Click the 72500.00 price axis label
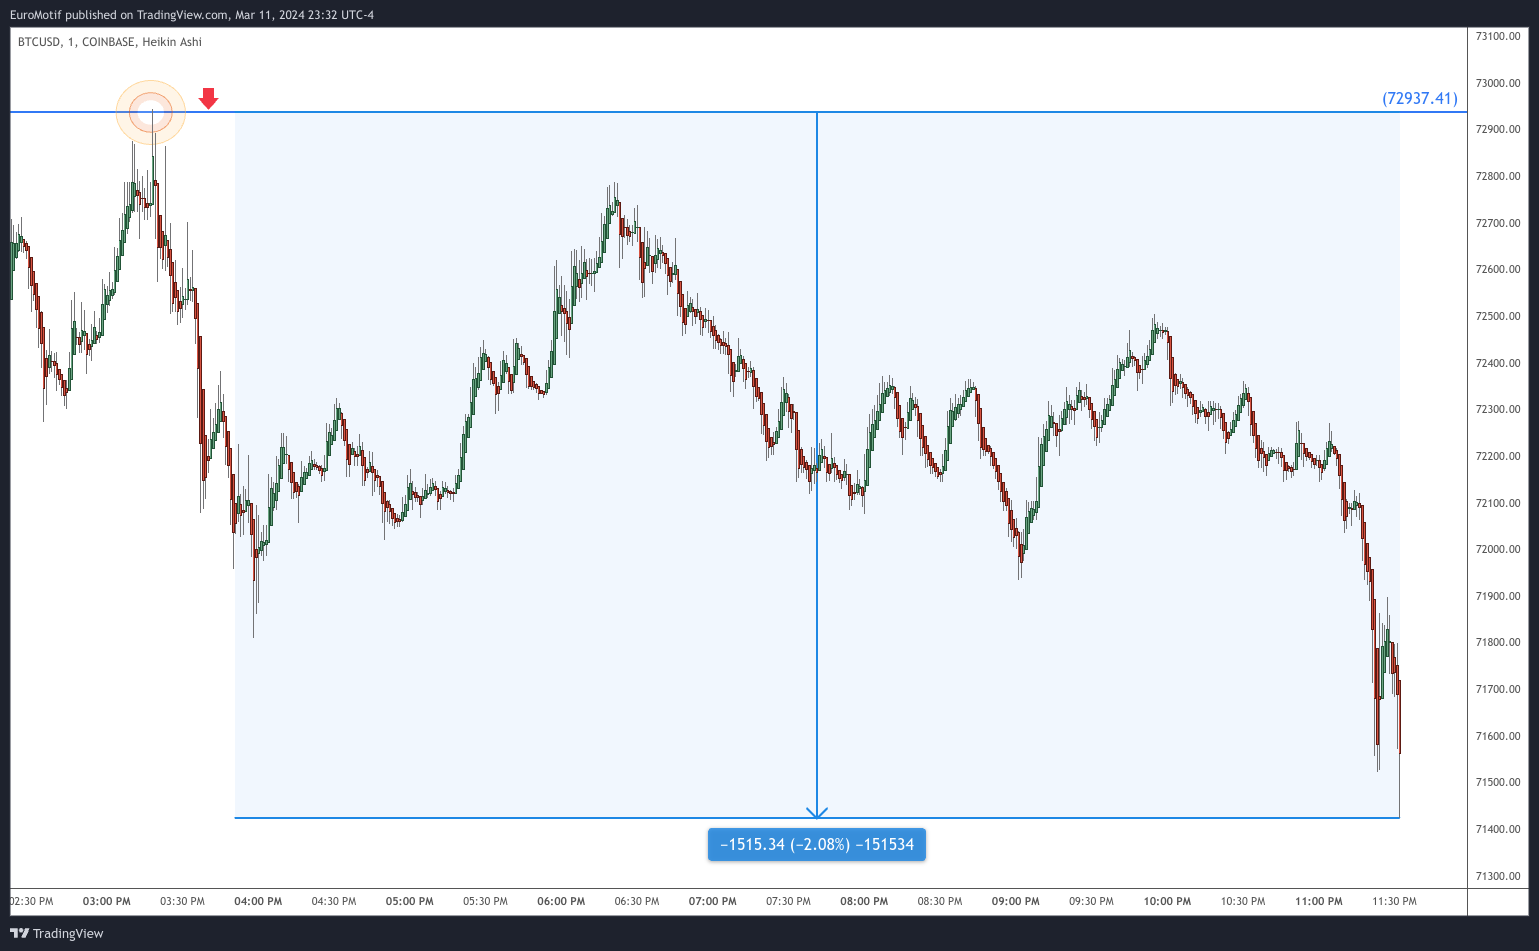The image size is (1539, 951). (x=1498, y=316)
